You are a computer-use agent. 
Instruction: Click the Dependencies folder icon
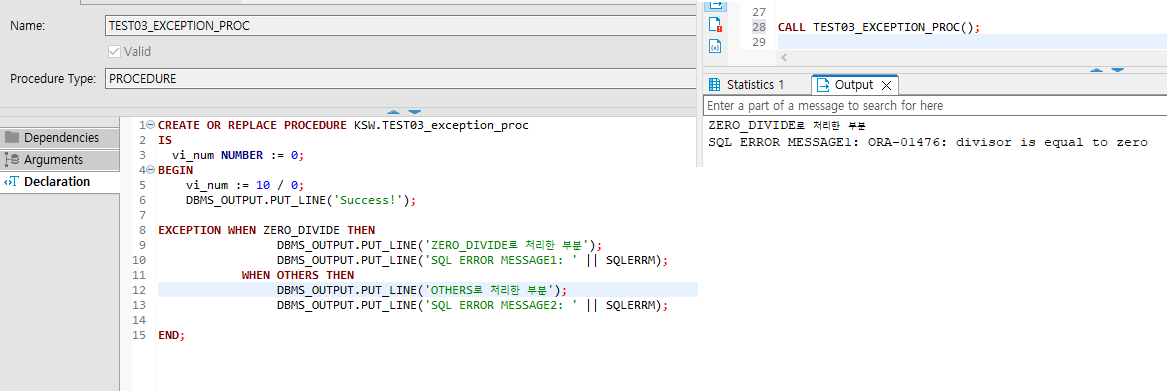pyautogui.click(x=12, y=137)
